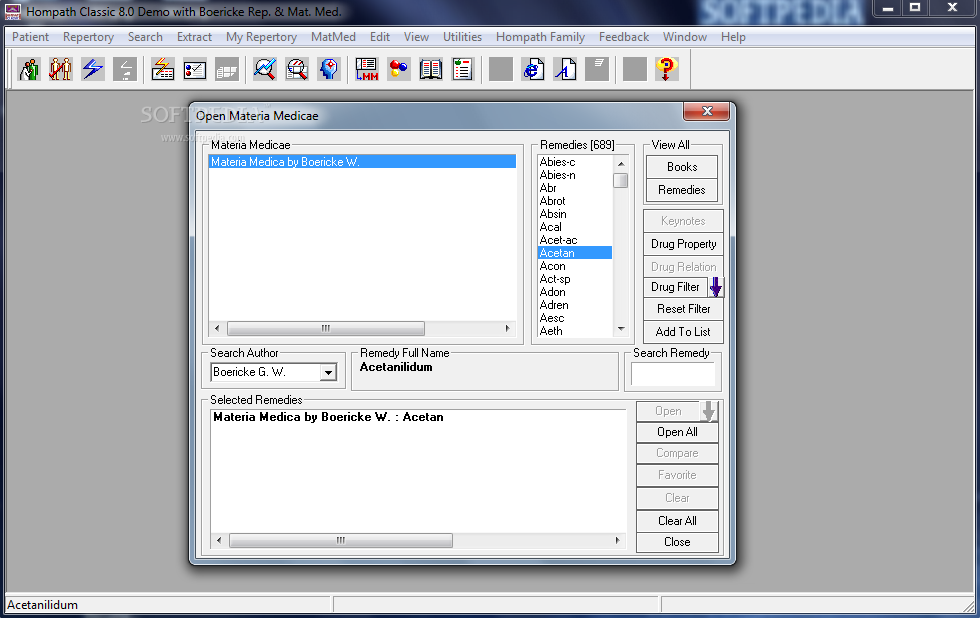Open the Hompath Family menu

[541, 37]
